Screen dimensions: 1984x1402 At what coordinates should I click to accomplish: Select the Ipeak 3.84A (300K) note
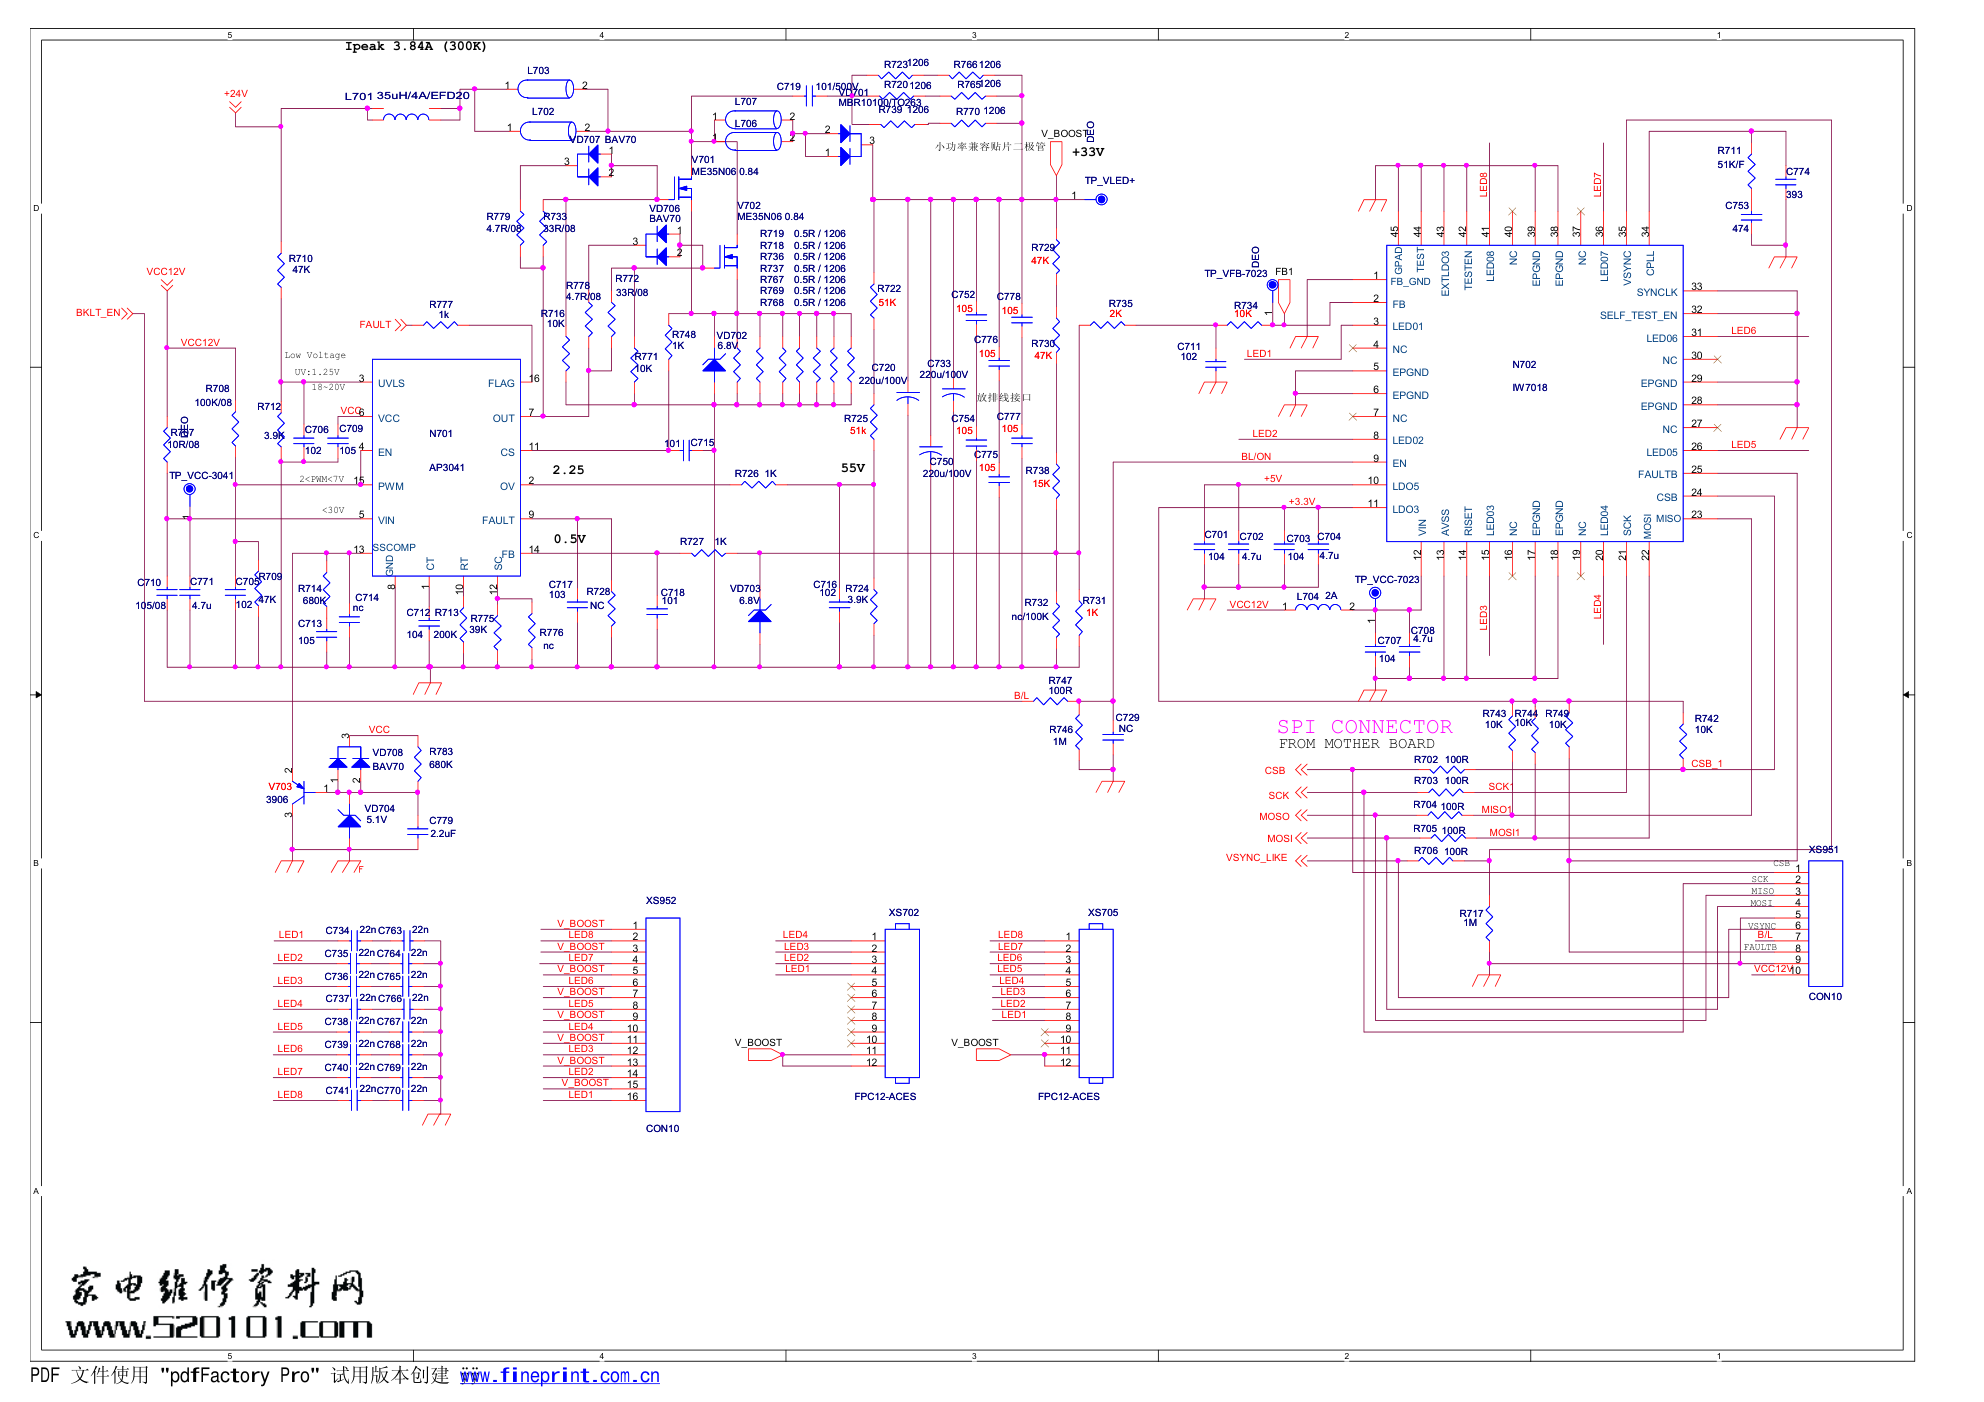coord(415,46)
